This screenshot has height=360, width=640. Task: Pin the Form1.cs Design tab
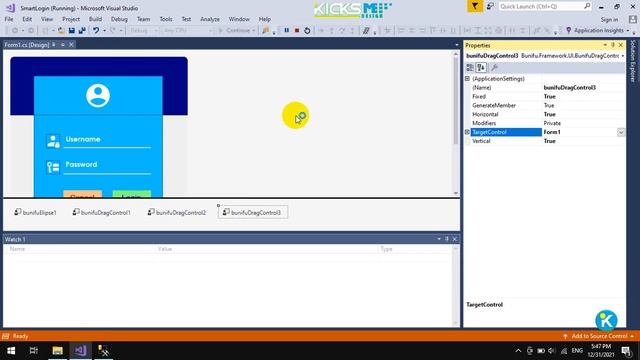[53, 44]
